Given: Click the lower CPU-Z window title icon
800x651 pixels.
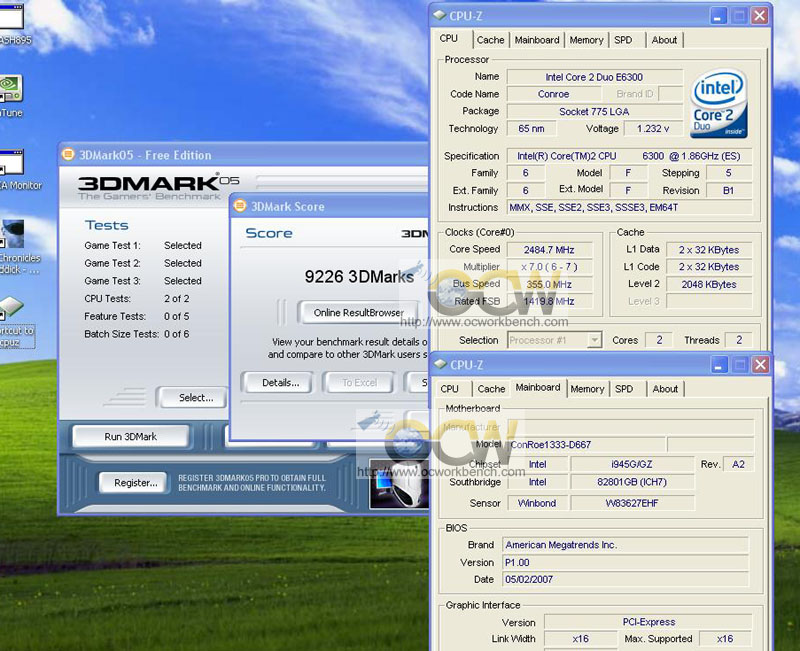Looking at the screenshot, I should [x=440, y=365].
